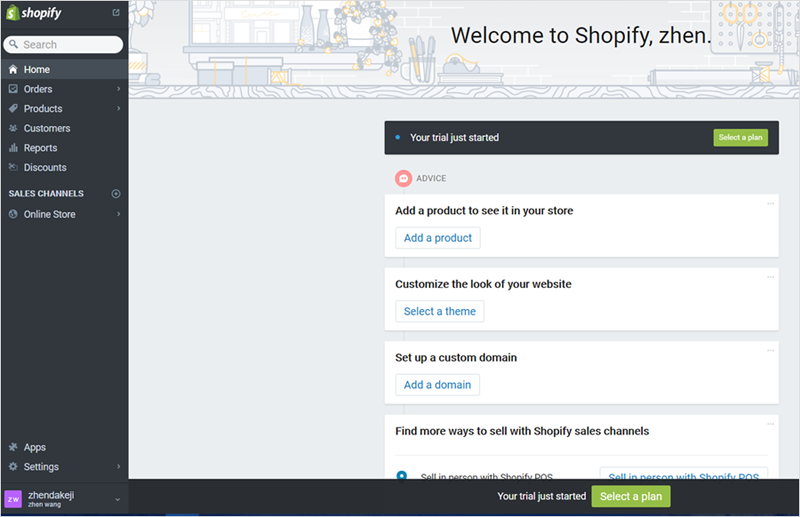Open options dots on custom domain card
The width and height of the screenshot is (800, 517).
pos(770,351)
